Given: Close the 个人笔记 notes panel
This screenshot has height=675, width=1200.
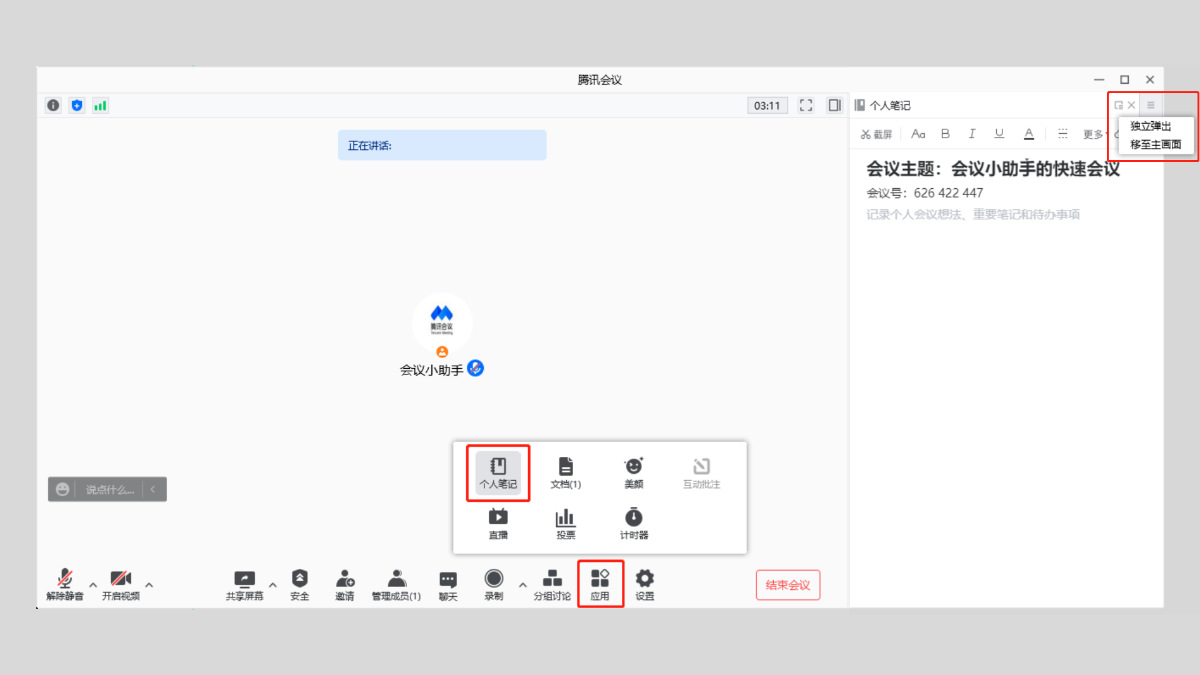Looking at the screenshot, I should coord(1132,105).
